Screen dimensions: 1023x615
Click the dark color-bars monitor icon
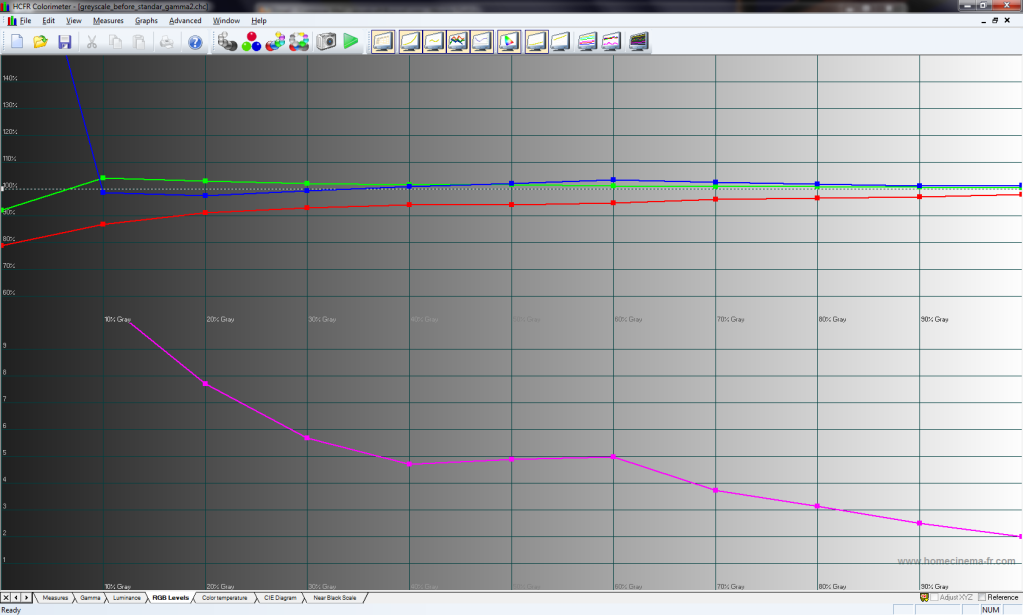click(x=639, y=42)
